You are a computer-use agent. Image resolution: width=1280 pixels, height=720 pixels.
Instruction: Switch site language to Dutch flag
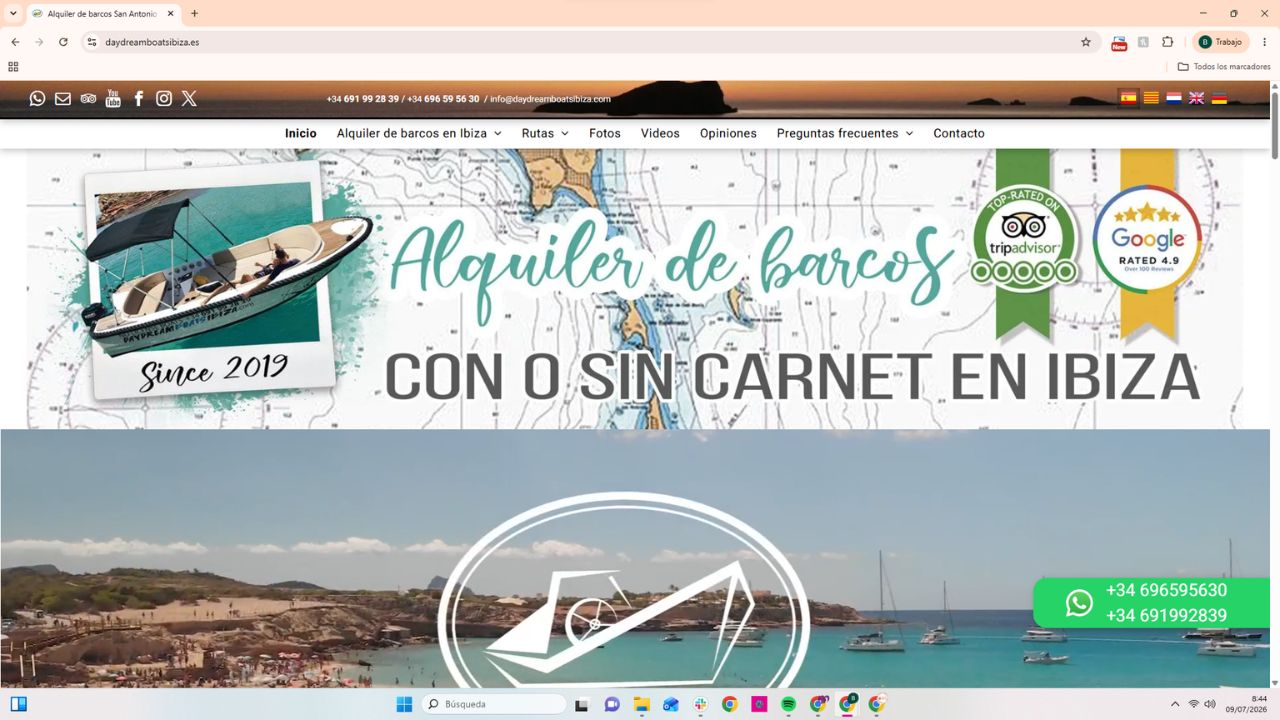click(x=1174, y=98)
